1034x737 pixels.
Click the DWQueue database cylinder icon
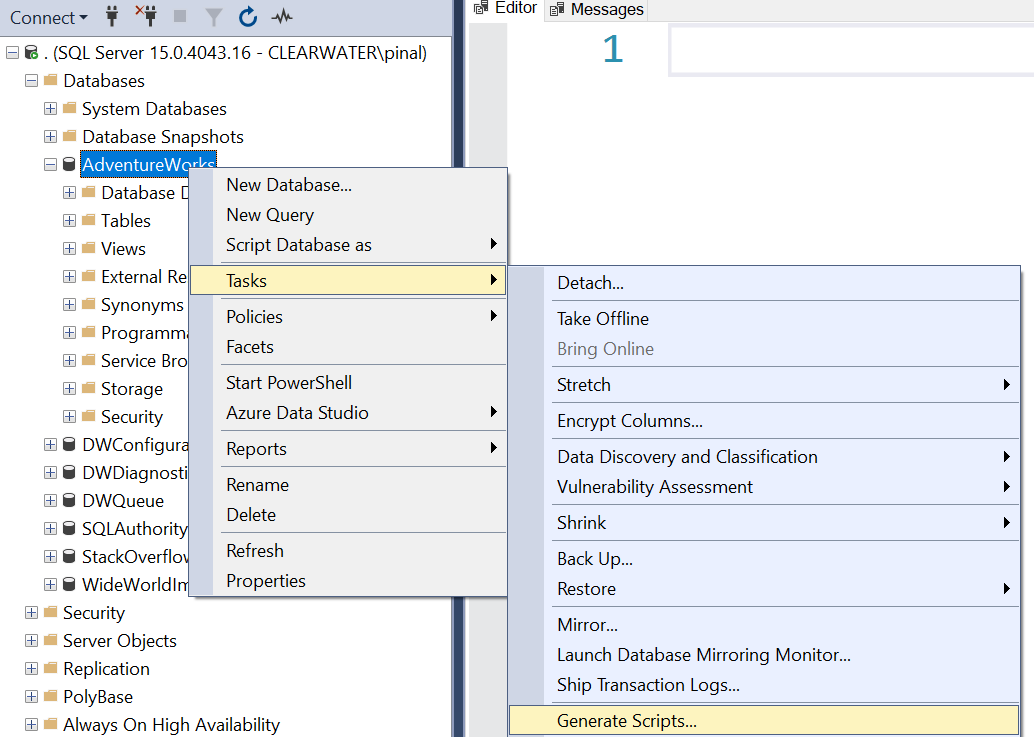pyautogui.click(x=69, y=500)
